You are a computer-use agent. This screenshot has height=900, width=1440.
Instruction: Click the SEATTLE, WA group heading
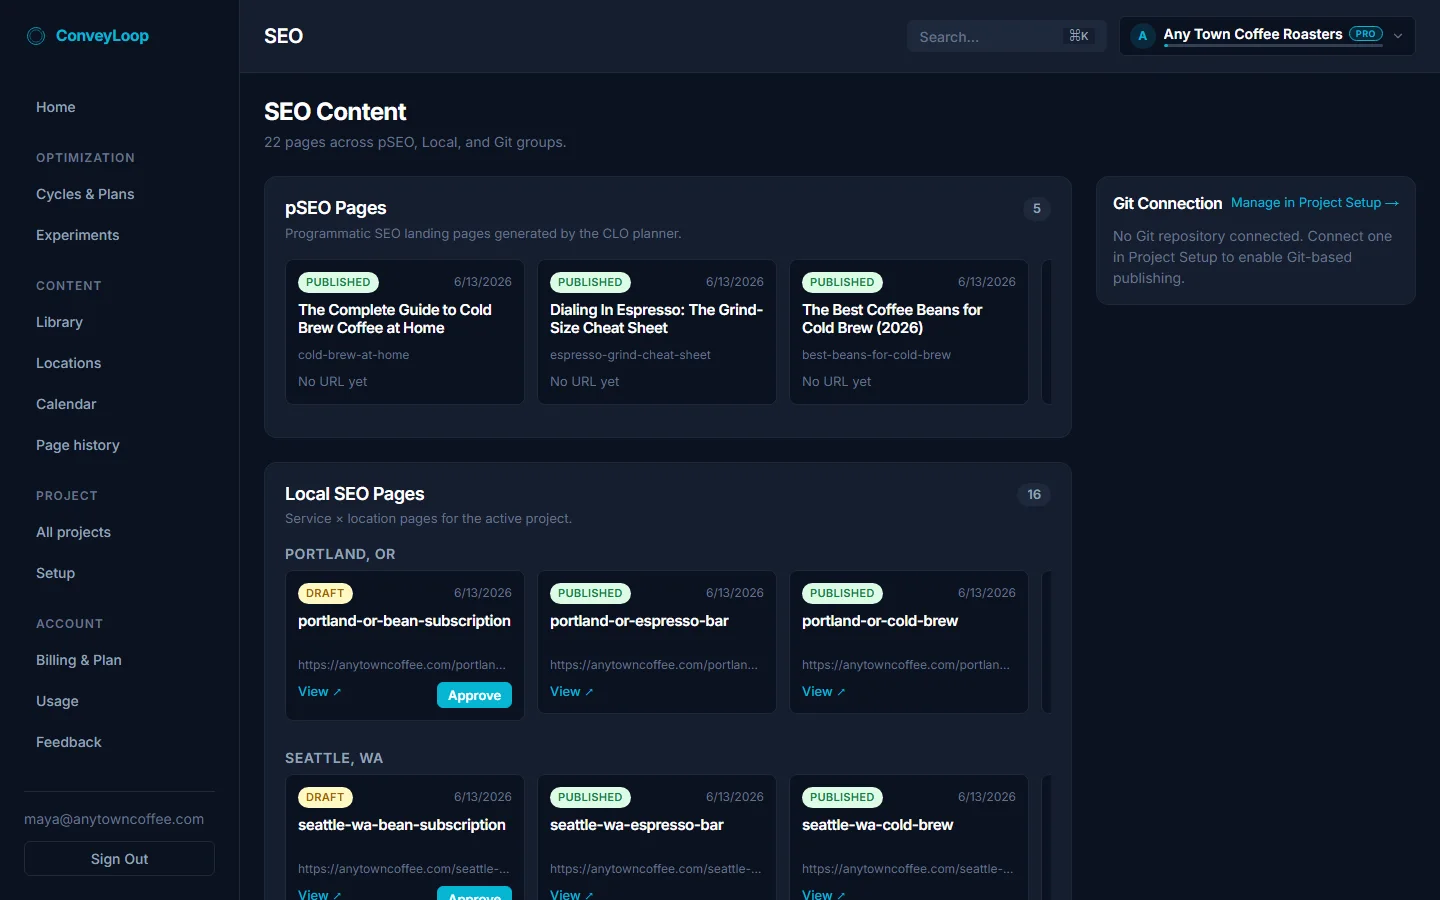click(334, 758)
